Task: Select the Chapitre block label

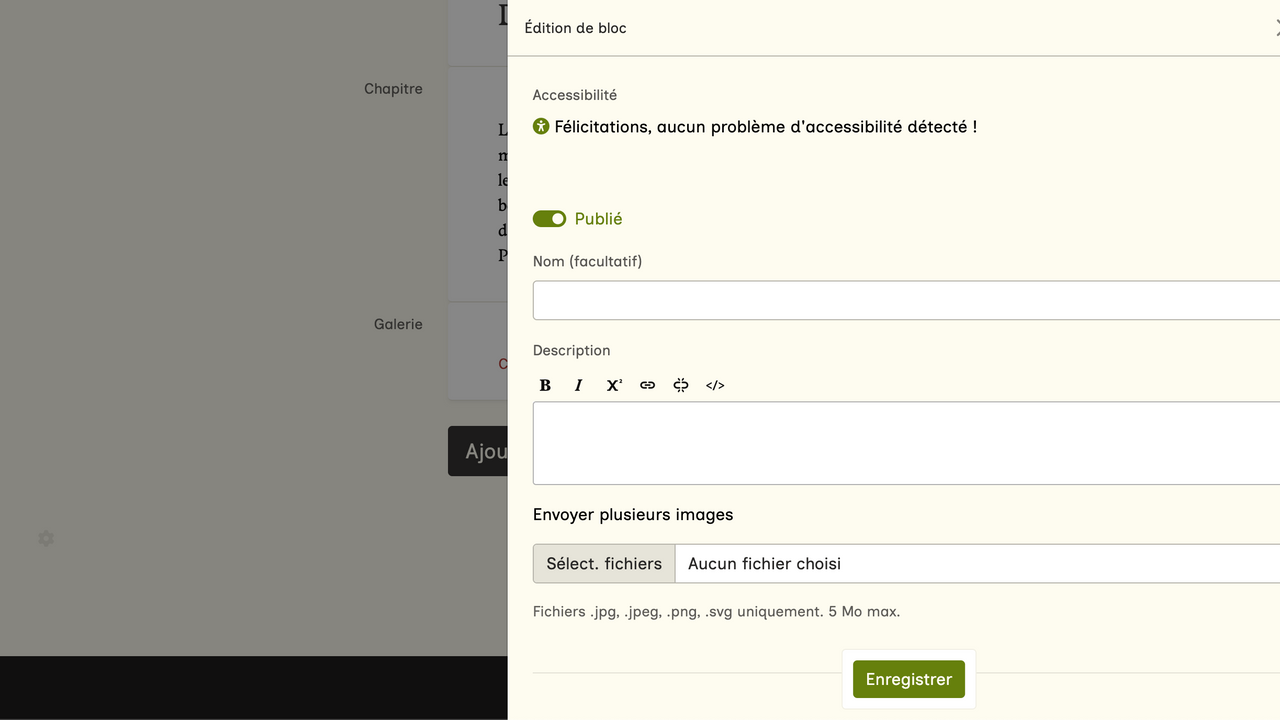Action: [x=393, y=89]
